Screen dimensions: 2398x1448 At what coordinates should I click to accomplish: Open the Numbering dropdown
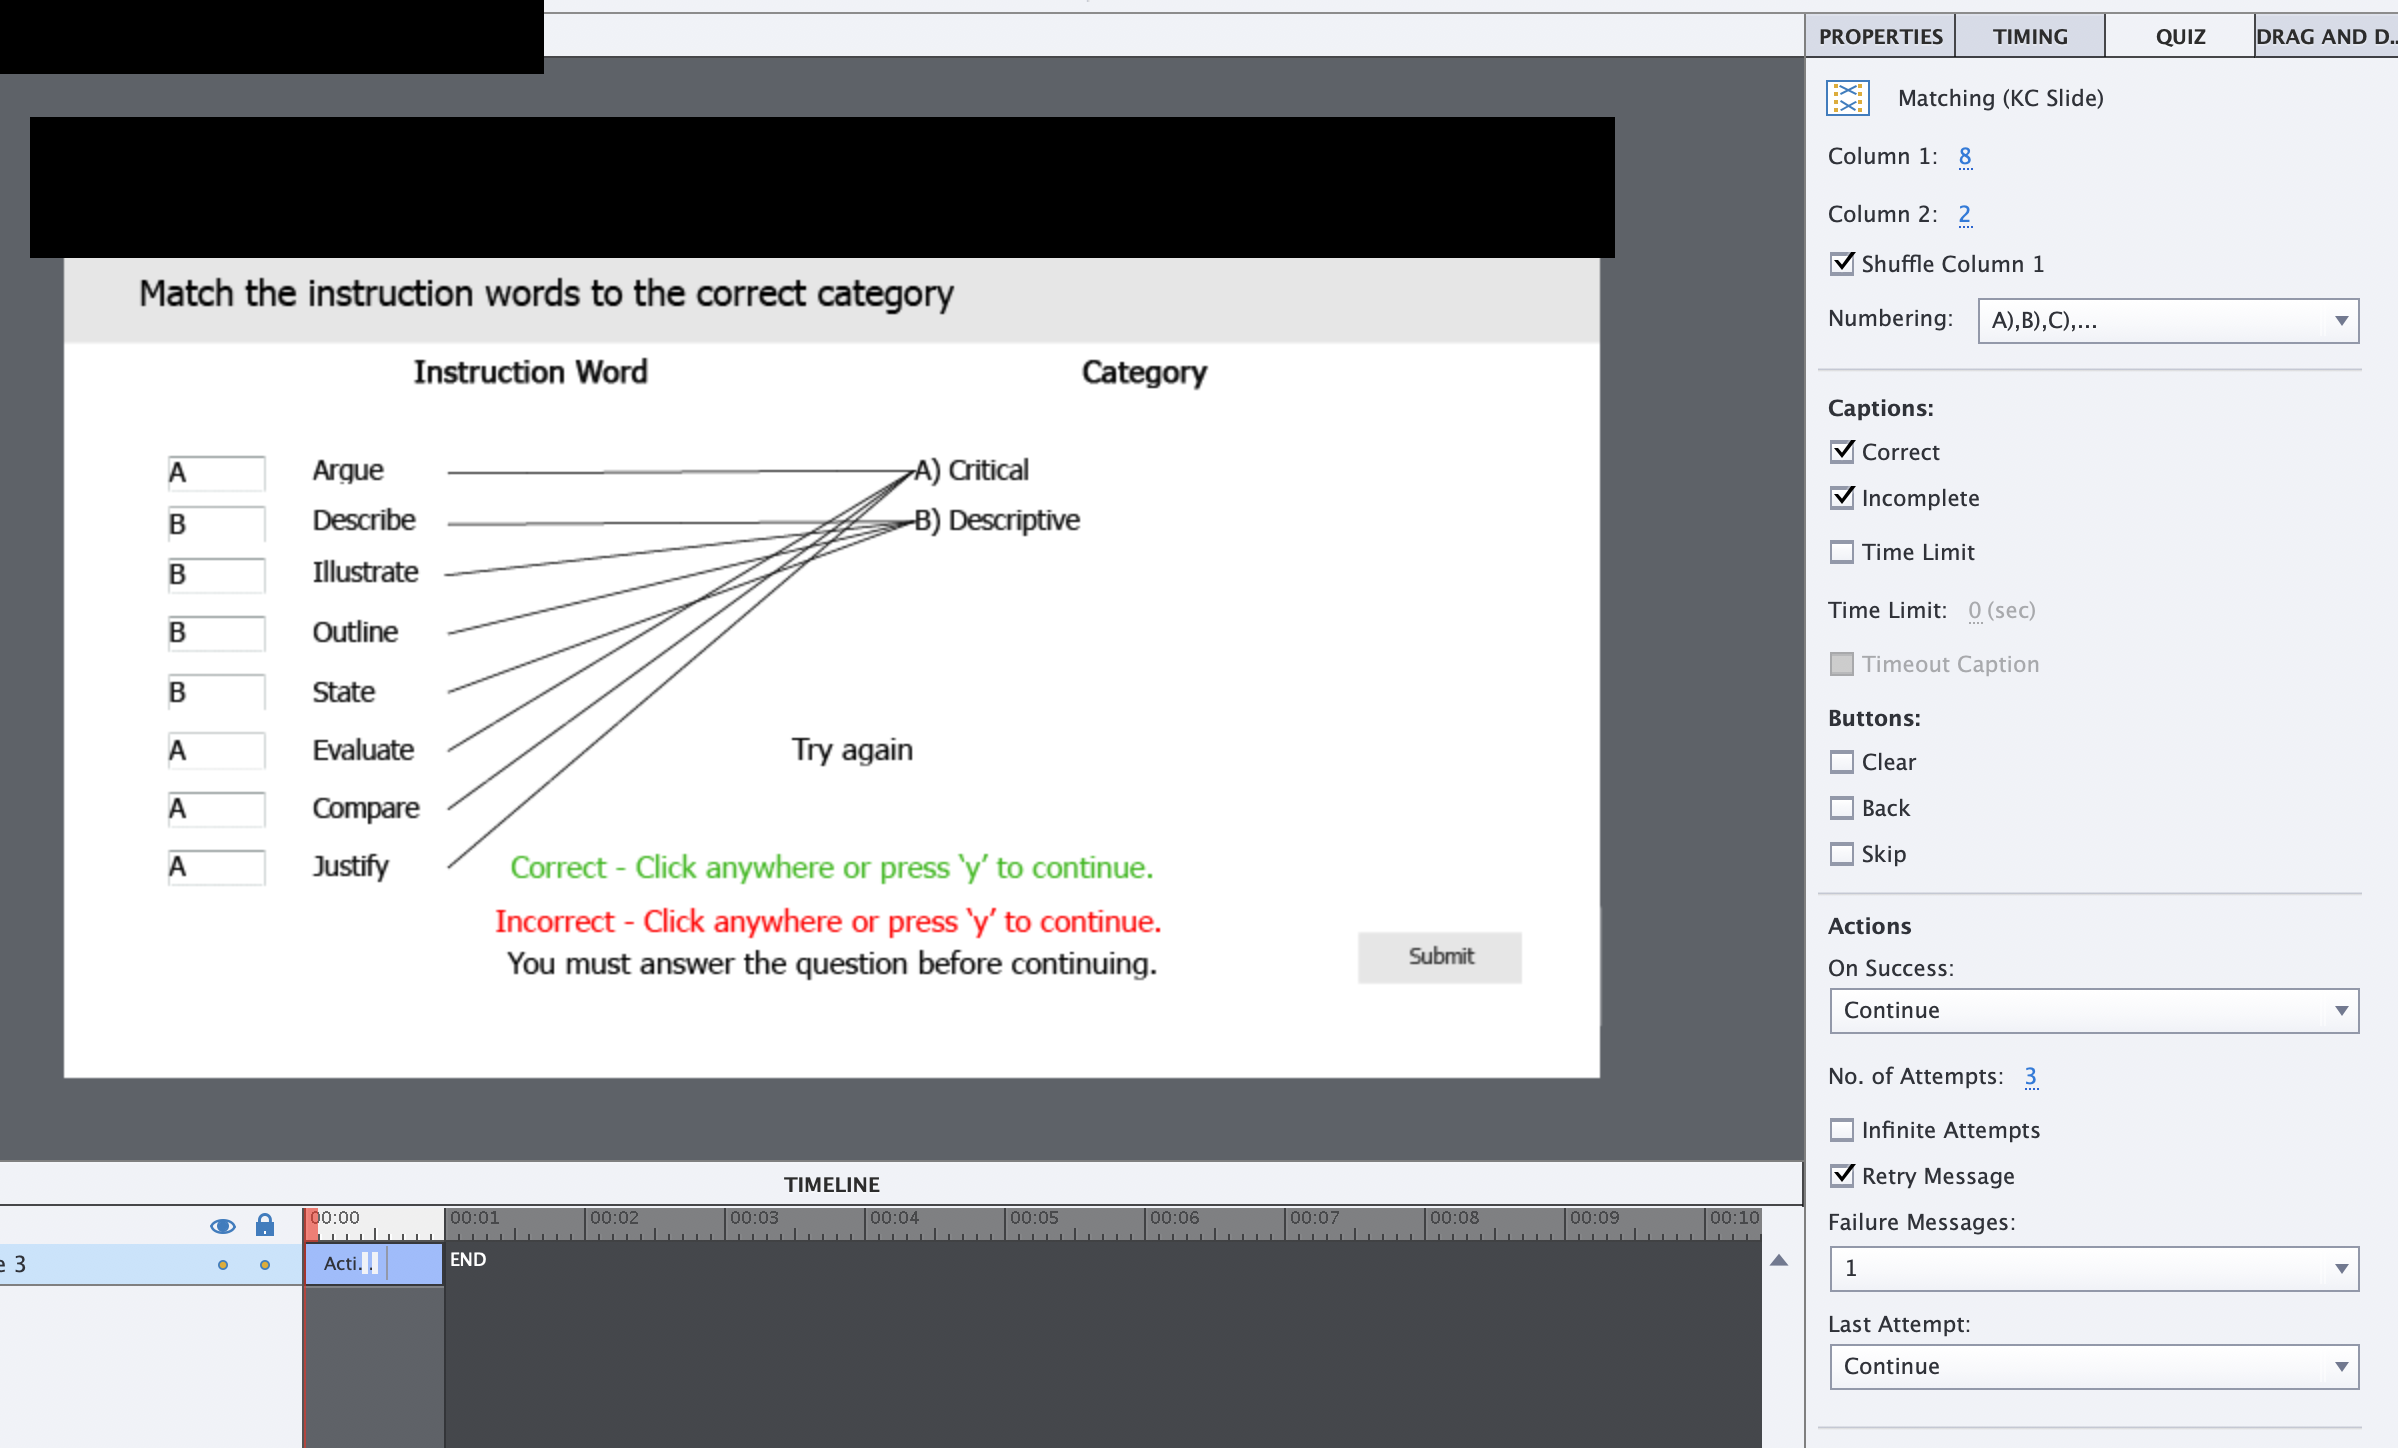pos(2168,320)
